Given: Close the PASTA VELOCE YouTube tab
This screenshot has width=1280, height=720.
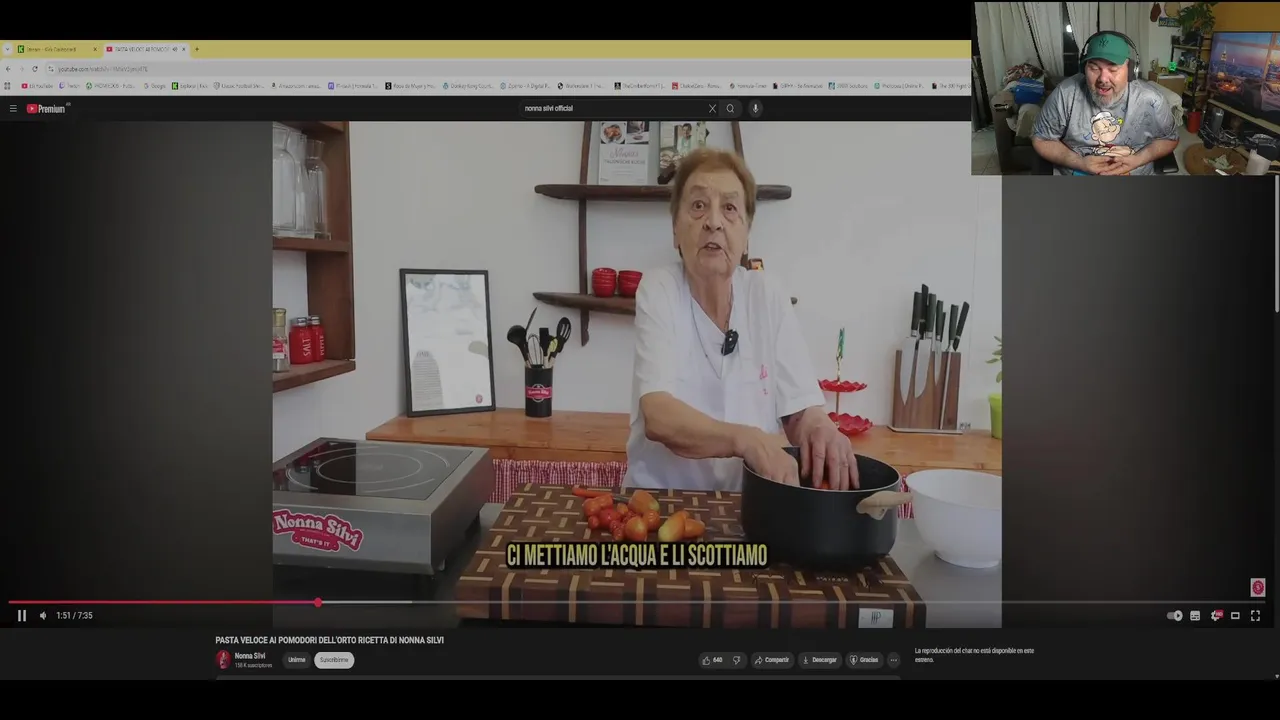Looking at the screenshot, I should click(184, 49).
